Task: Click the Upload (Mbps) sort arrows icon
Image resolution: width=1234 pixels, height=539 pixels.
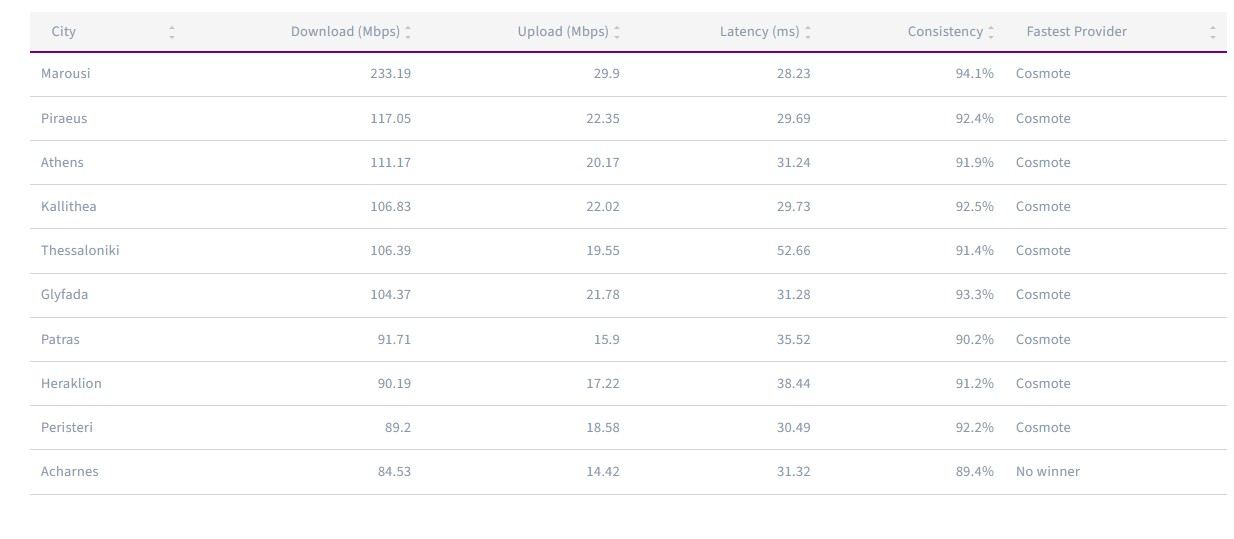Action: pos(617,32)
